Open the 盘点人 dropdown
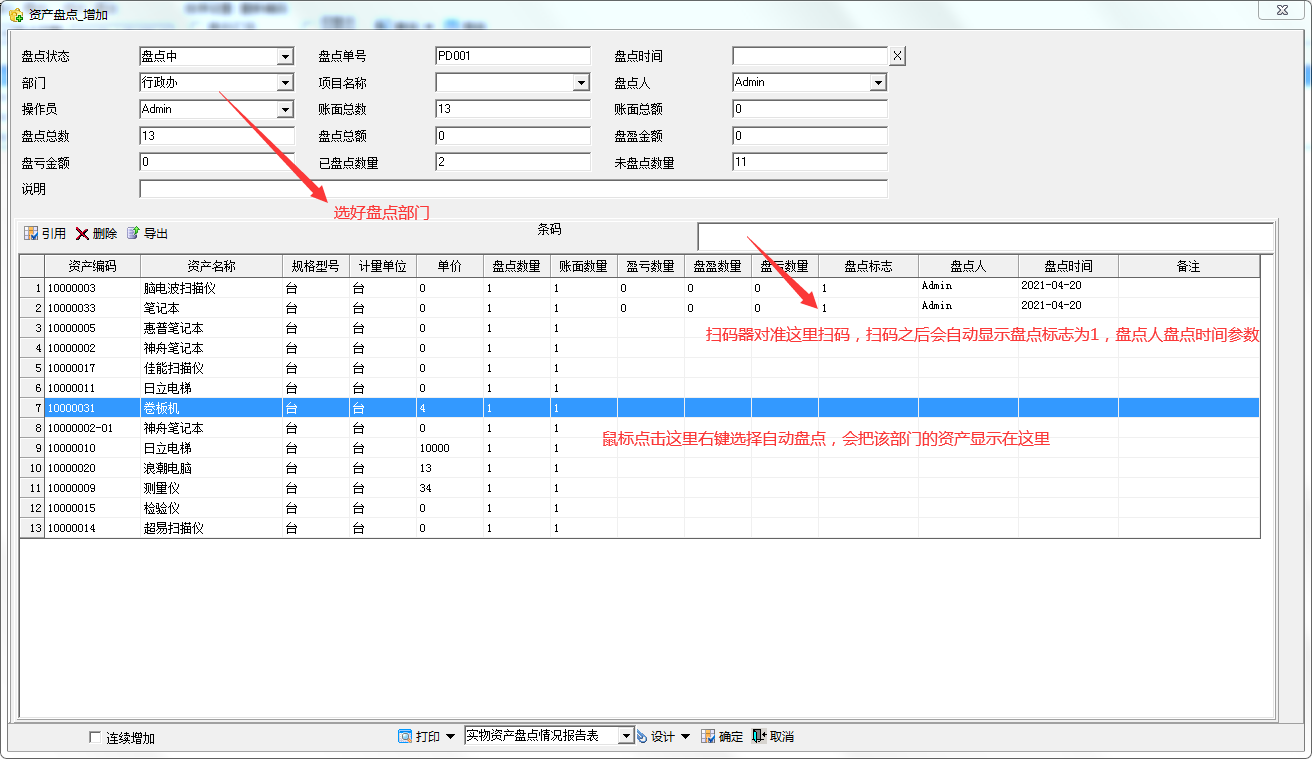Screen dimensions: 1312x759 (x=878, y=83)
